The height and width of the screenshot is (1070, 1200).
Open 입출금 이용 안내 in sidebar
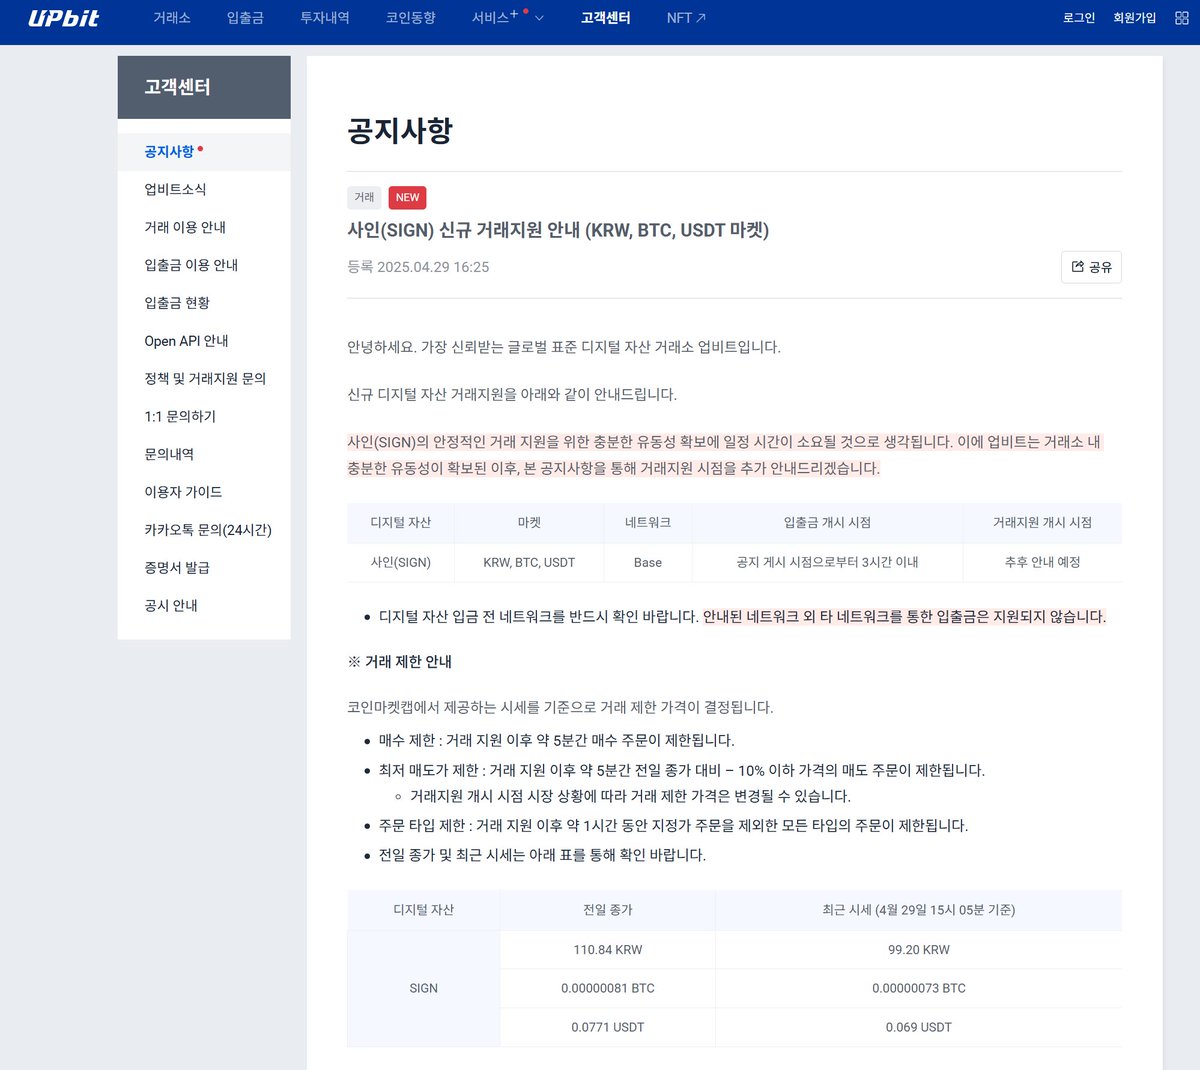coord(204,265)
